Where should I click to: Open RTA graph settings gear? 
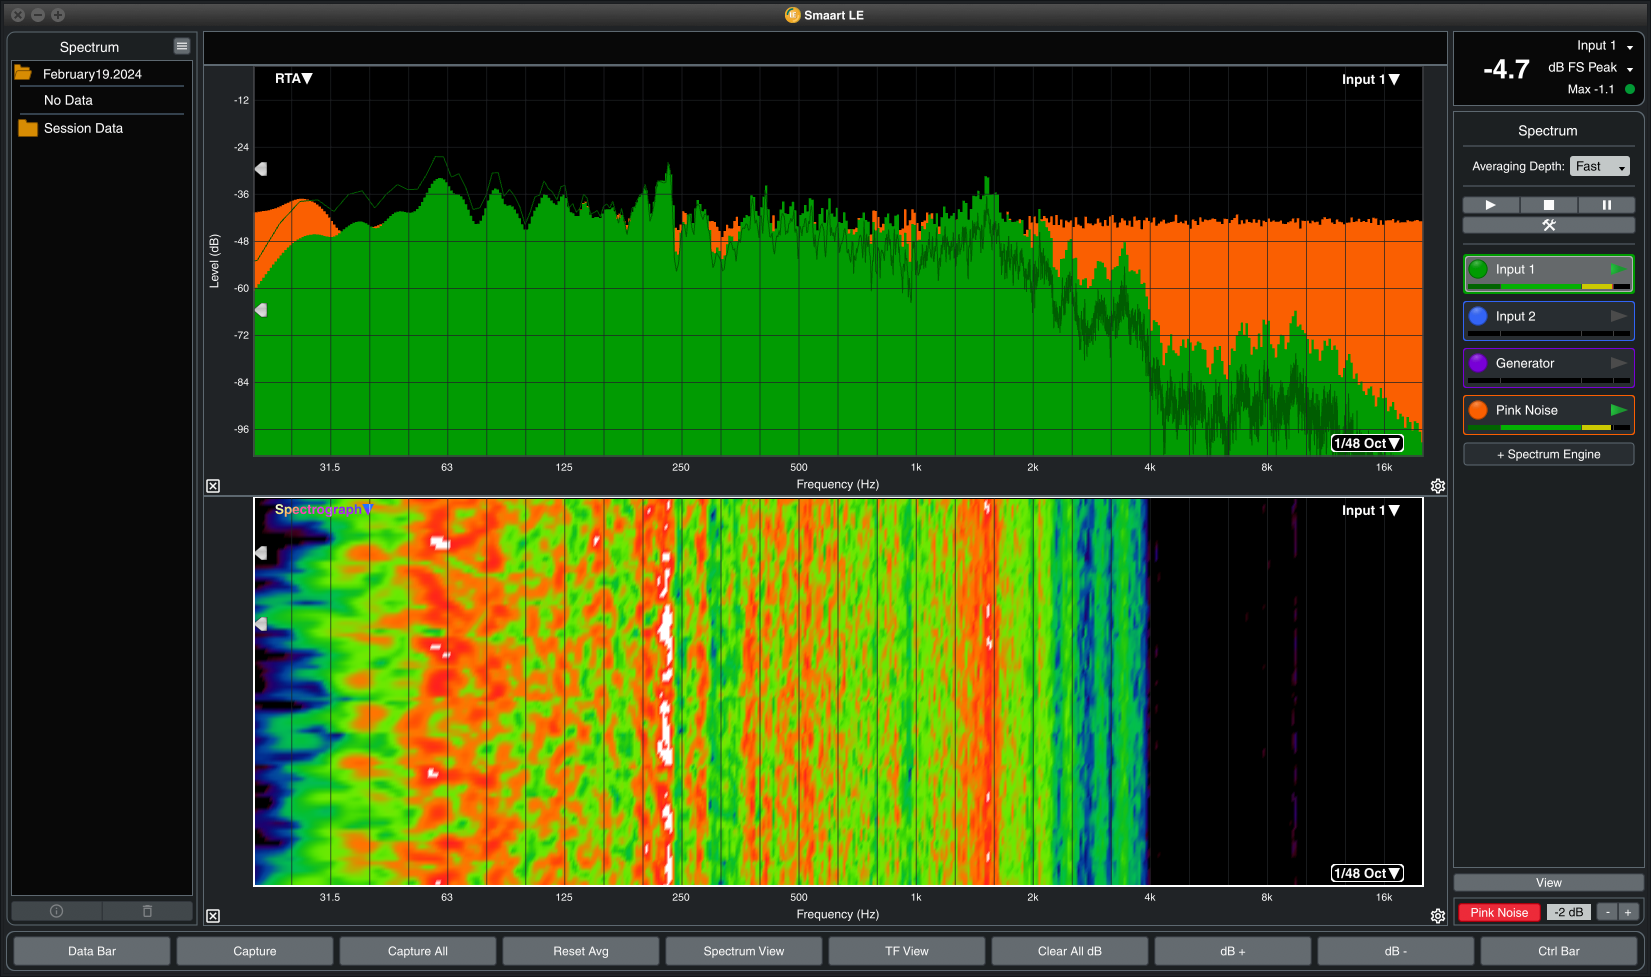[x=1438, y=486]
